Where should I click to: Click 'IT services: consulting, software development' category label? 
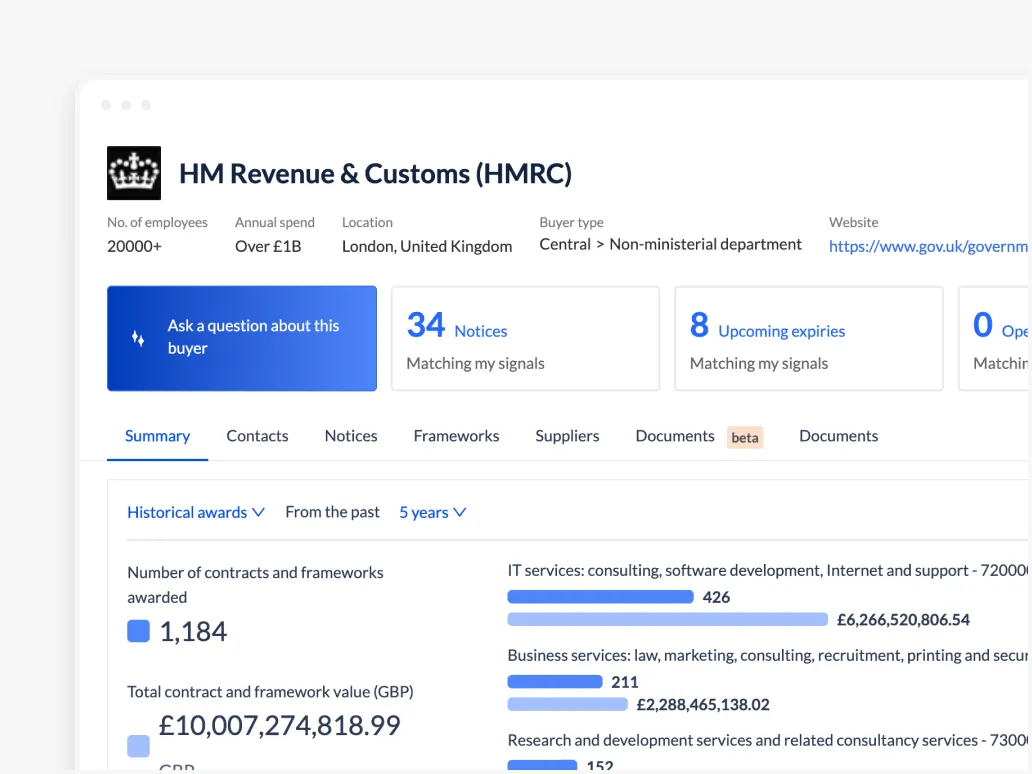point(767,570)
